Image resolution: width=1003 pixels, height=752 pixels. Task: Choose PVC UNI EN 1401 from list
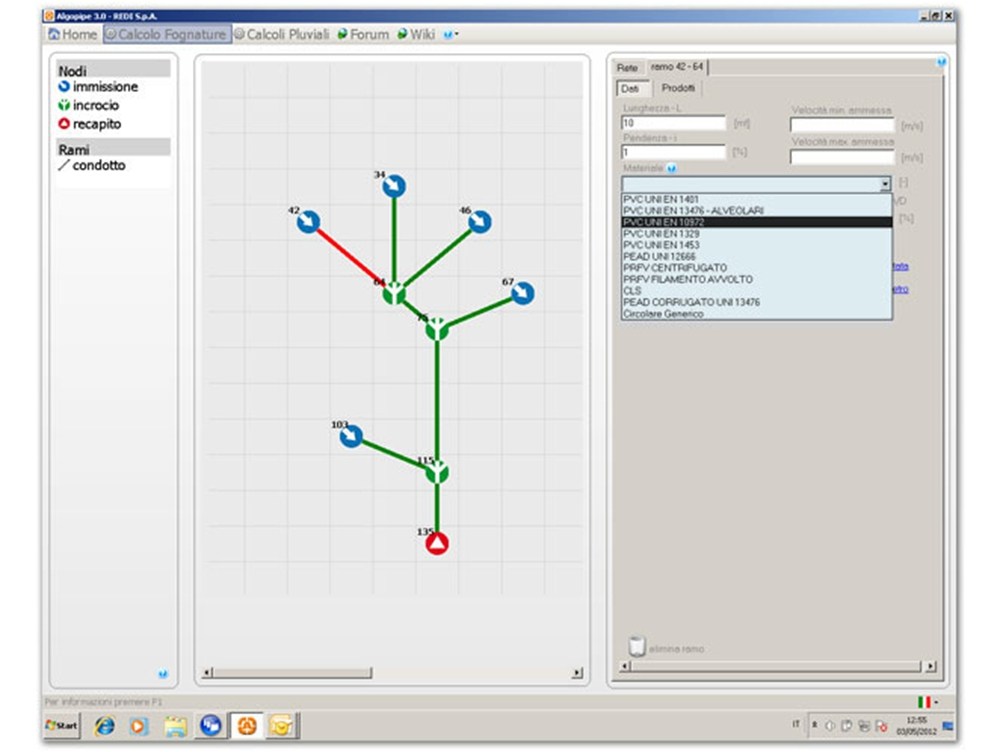[662, 199]
